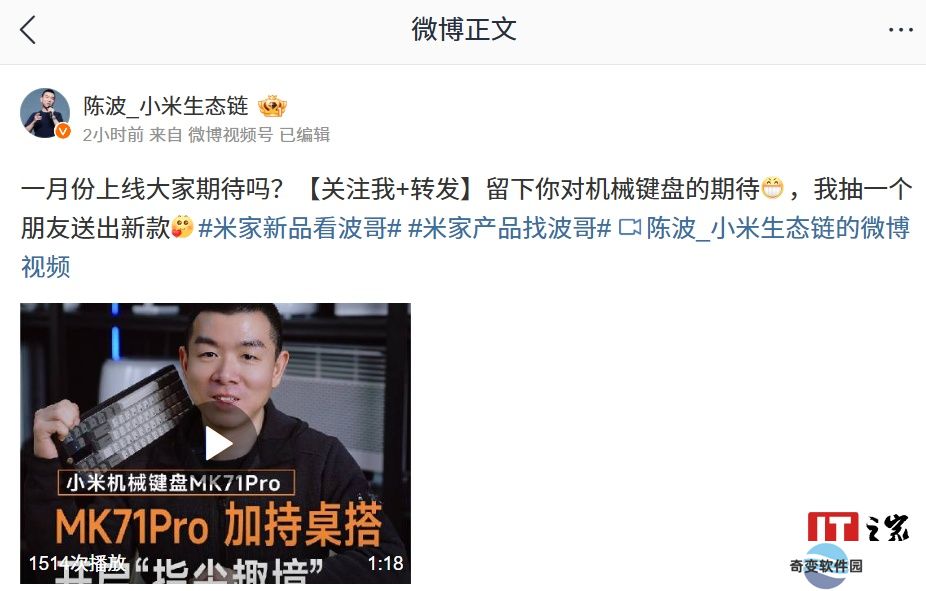
Task: Play the video with the center play button
Action: point(217,444)
